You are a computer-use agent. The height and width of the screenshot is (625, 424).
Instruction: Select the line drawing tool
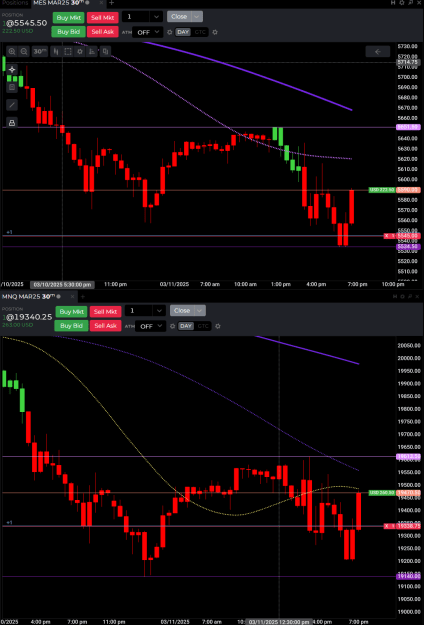12,105
